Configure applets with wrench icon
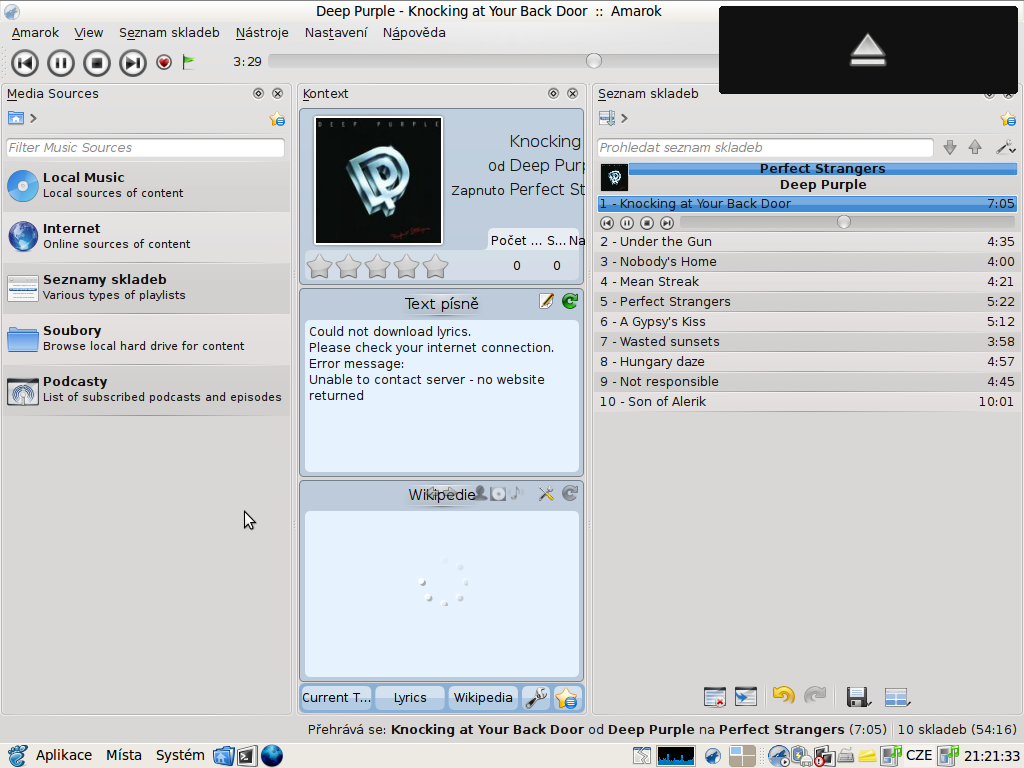Image resolution: width=1024 pixels, height=768 pixels. (x=536, y=697)
